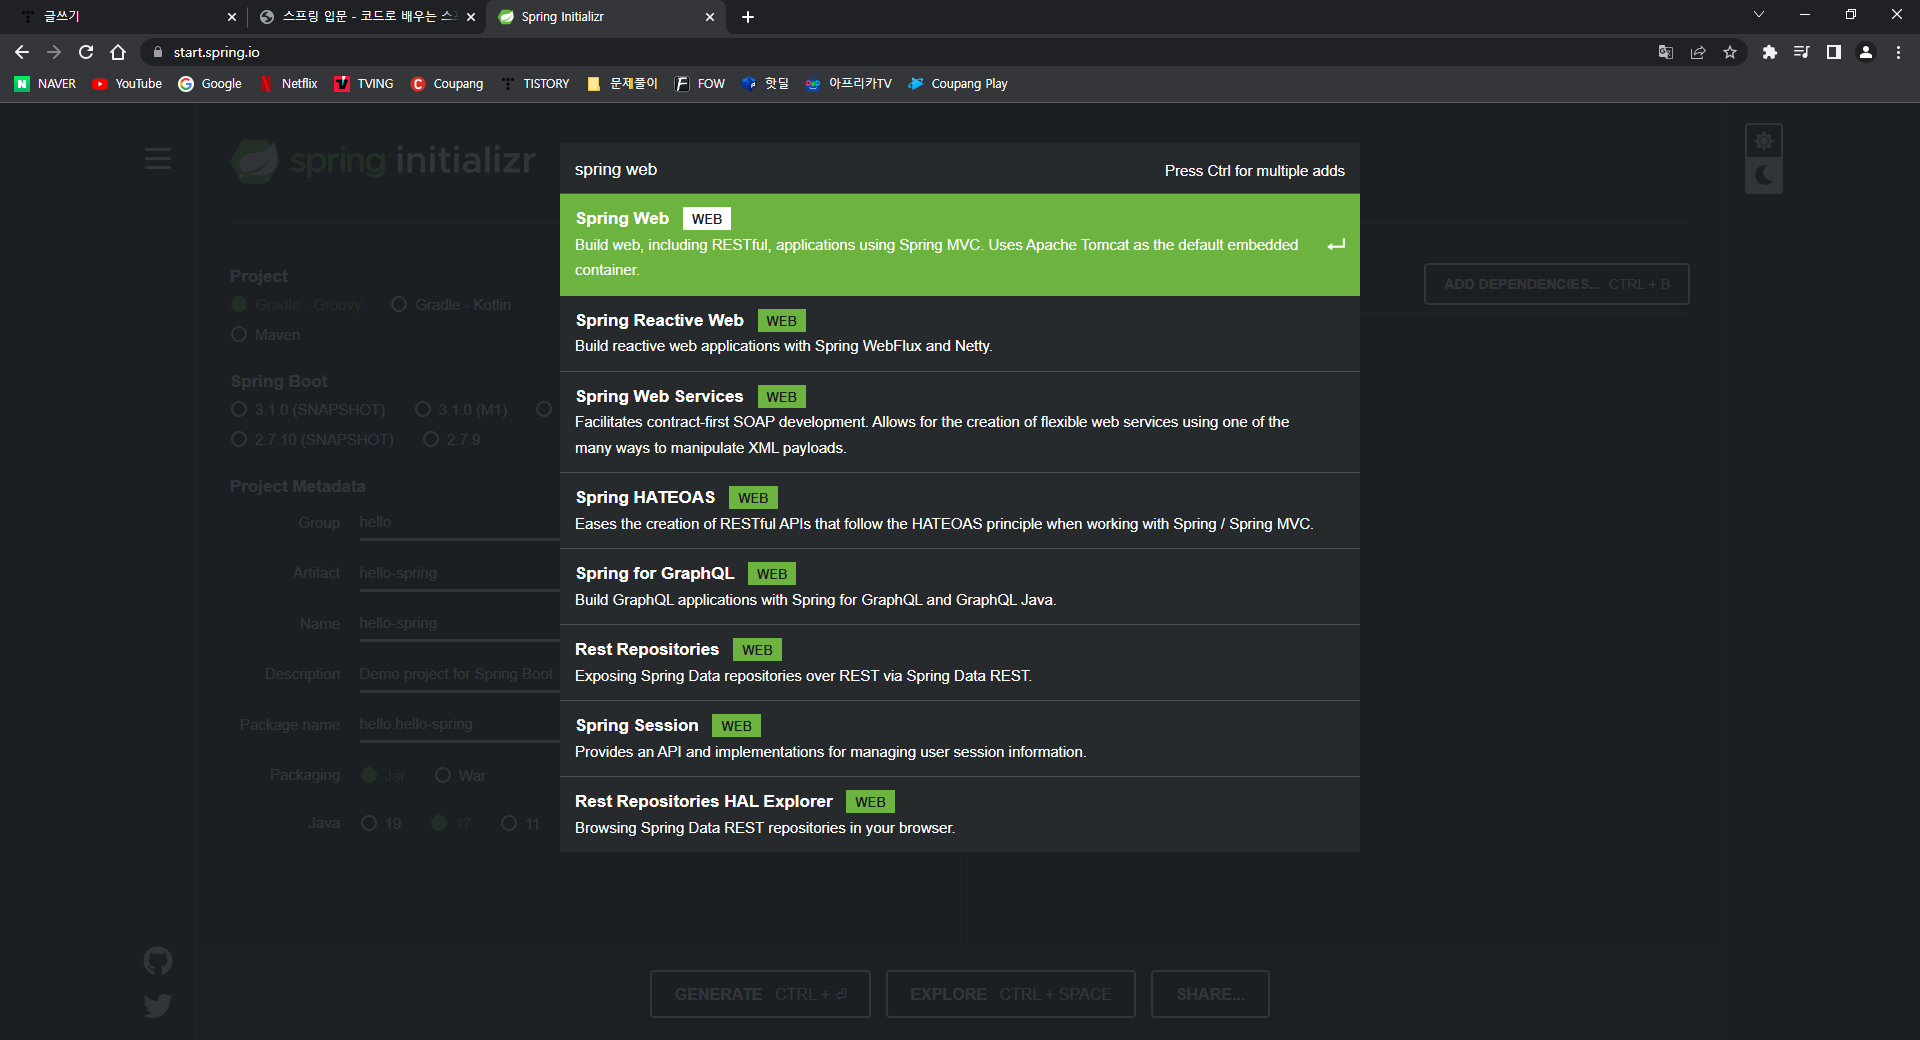This screenshot has width=1920, height=1040.
Task: Open the Twitter icon link
Action: tap(158, 1005)
